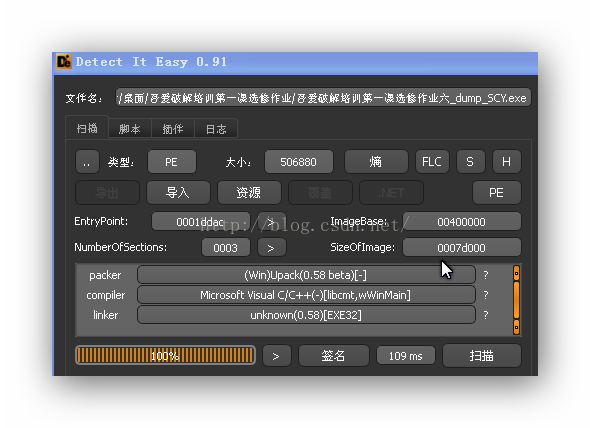Open the 资源 resources button
The height and width of the screenshot is (428, 590).
point(249,193)
